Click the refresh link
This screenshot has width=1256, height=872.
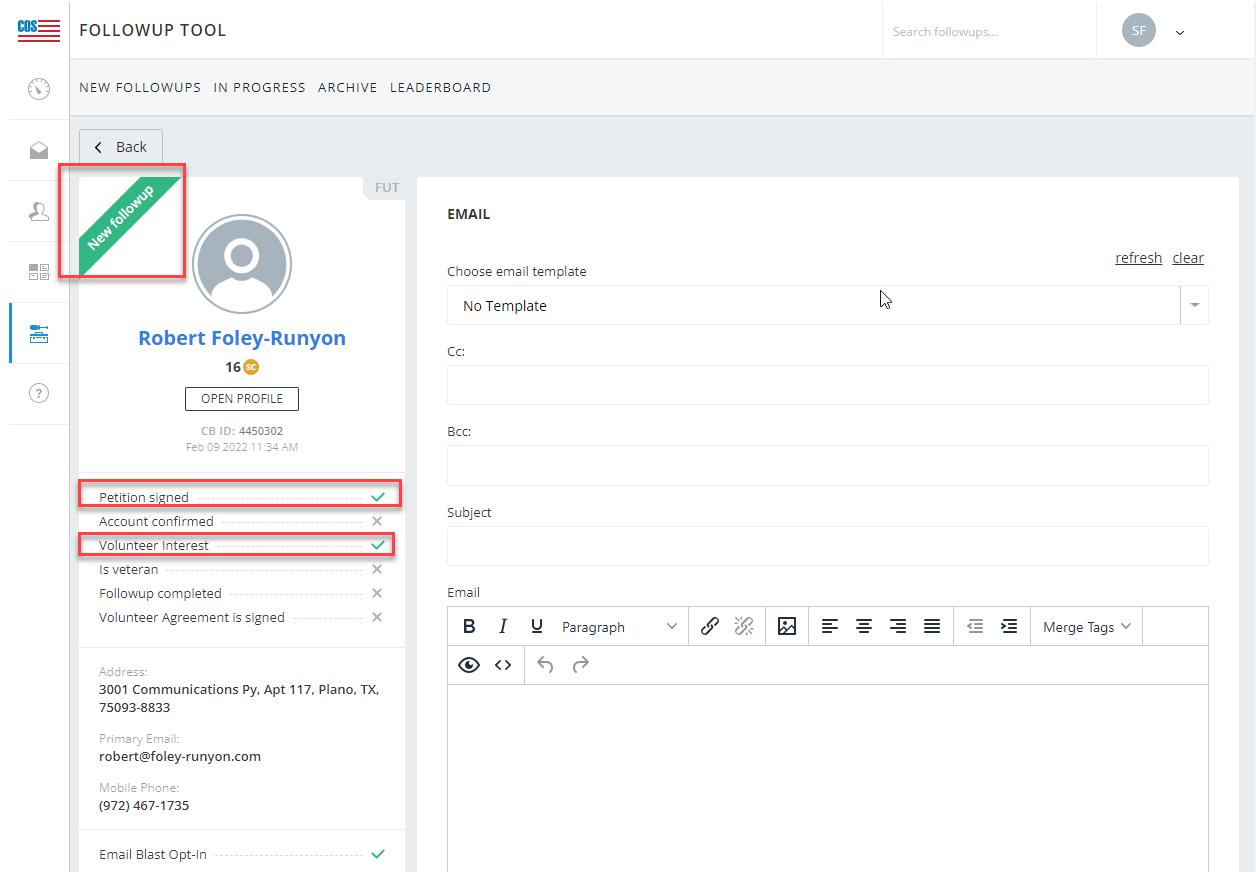pyautogui.click(x=1138, y=258)
